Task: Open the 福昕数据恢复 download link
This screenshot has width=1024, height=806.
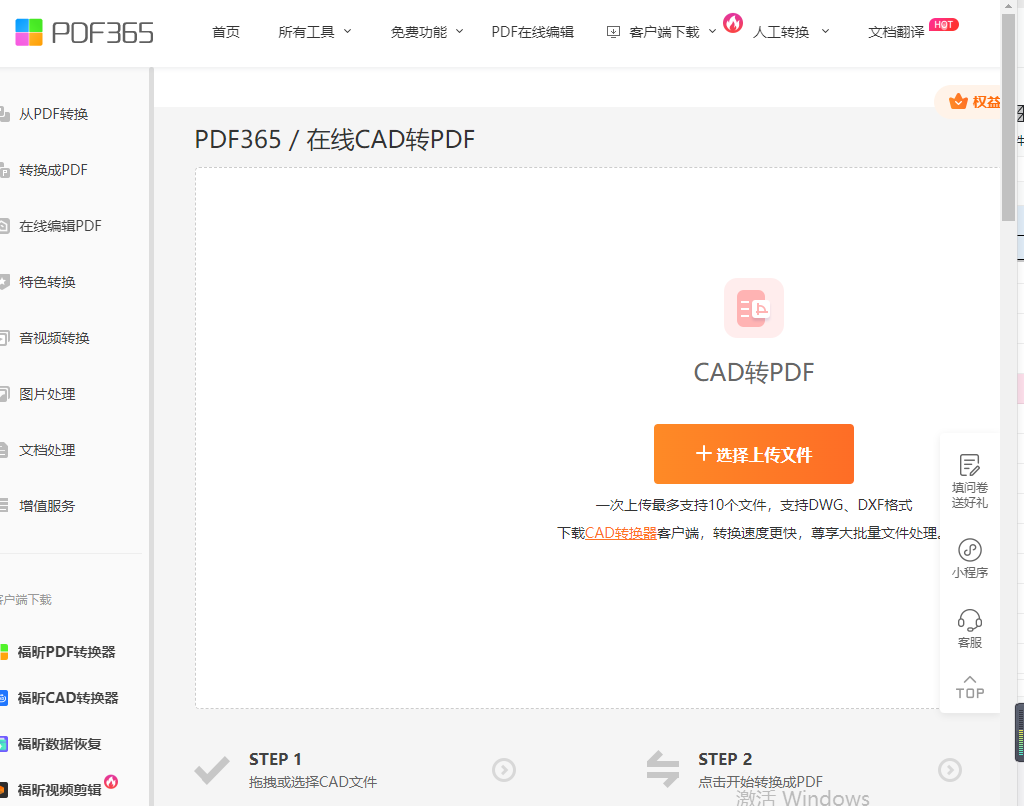Action: point(59,744)
